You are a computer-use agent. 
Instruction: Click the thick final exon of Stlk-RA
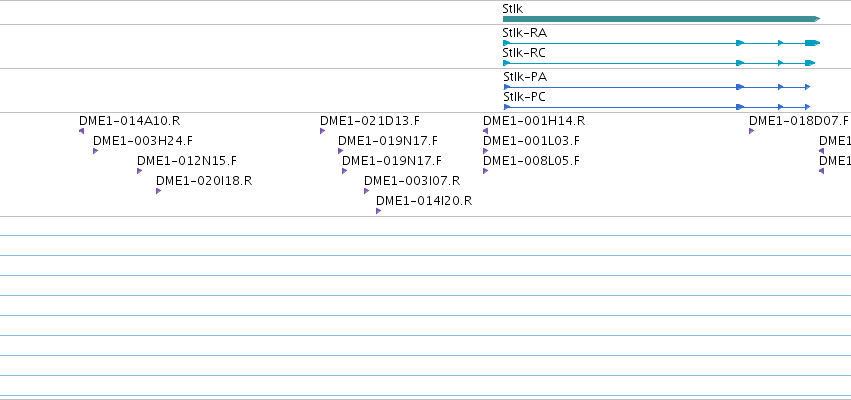pos(812,43)
